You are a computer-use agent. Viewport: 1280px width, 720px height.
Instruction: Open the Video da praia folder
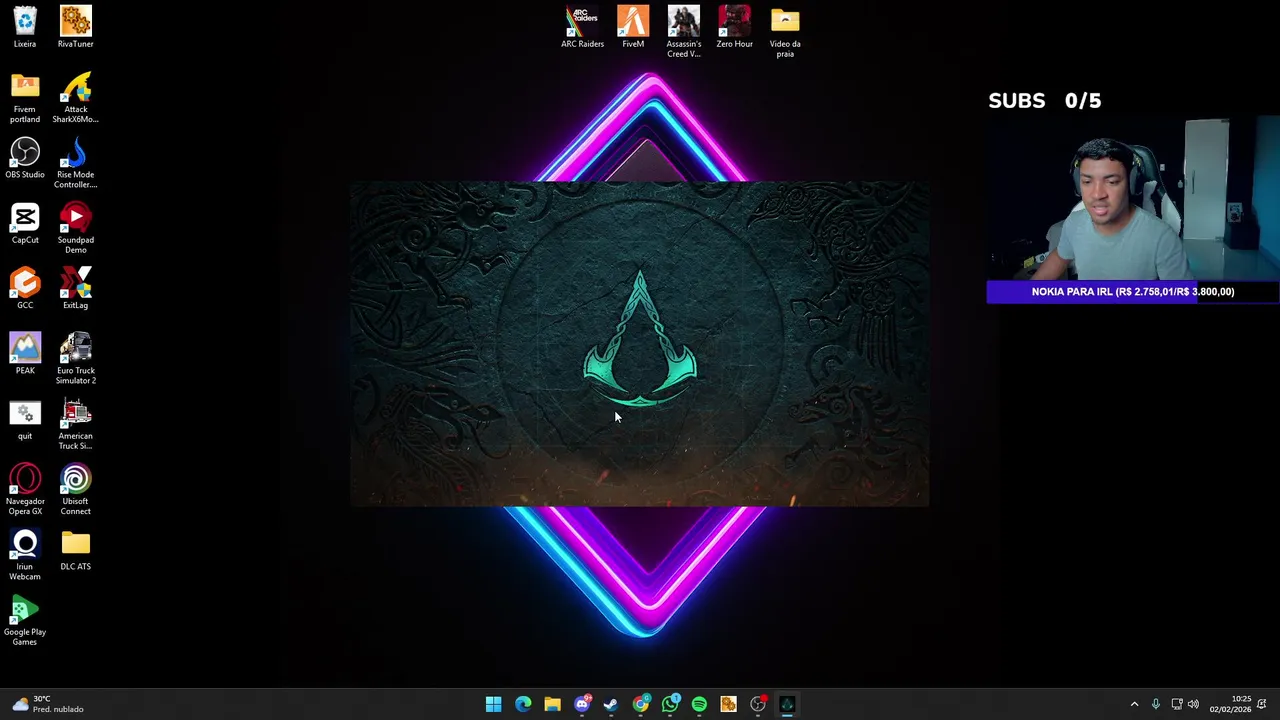pyautogui.click(x=785, y=31)
